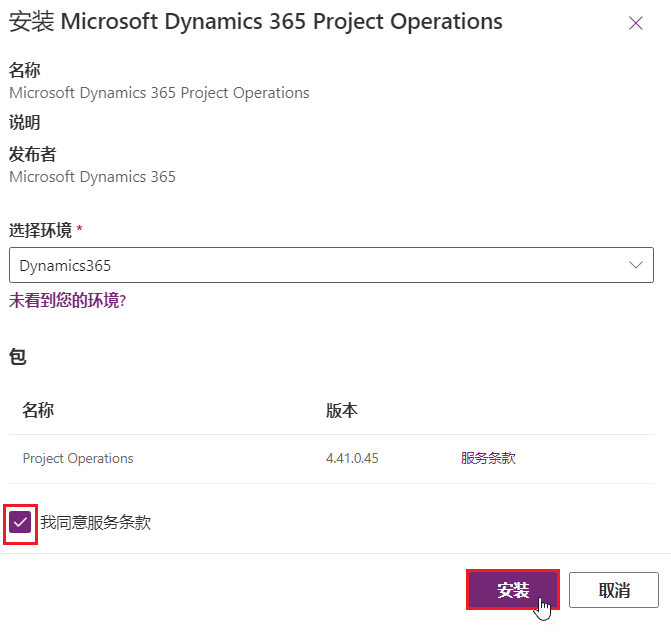Click the 说明 label
Screen dimensions: 671x643
[24, 123]
